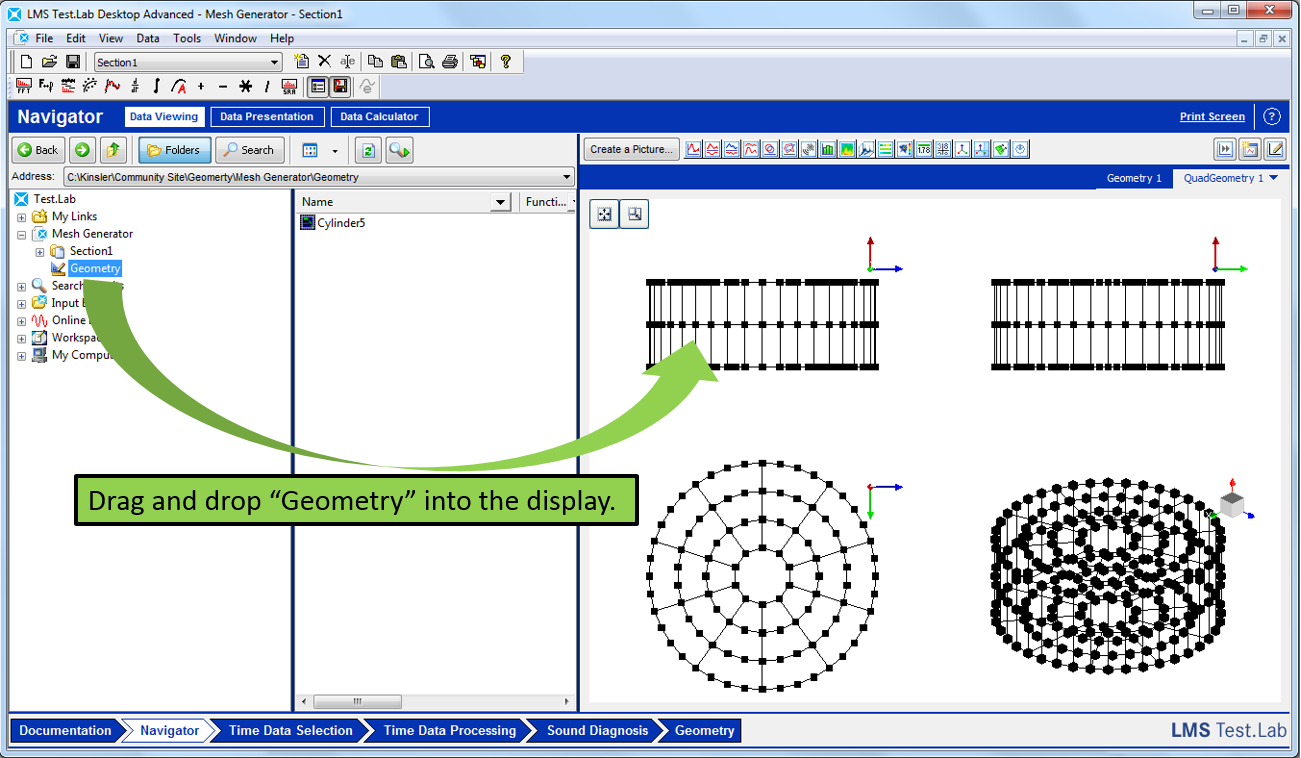This screenshot has width=1301, height=758.
Task: Click the Back button
Action: [38, 150]
